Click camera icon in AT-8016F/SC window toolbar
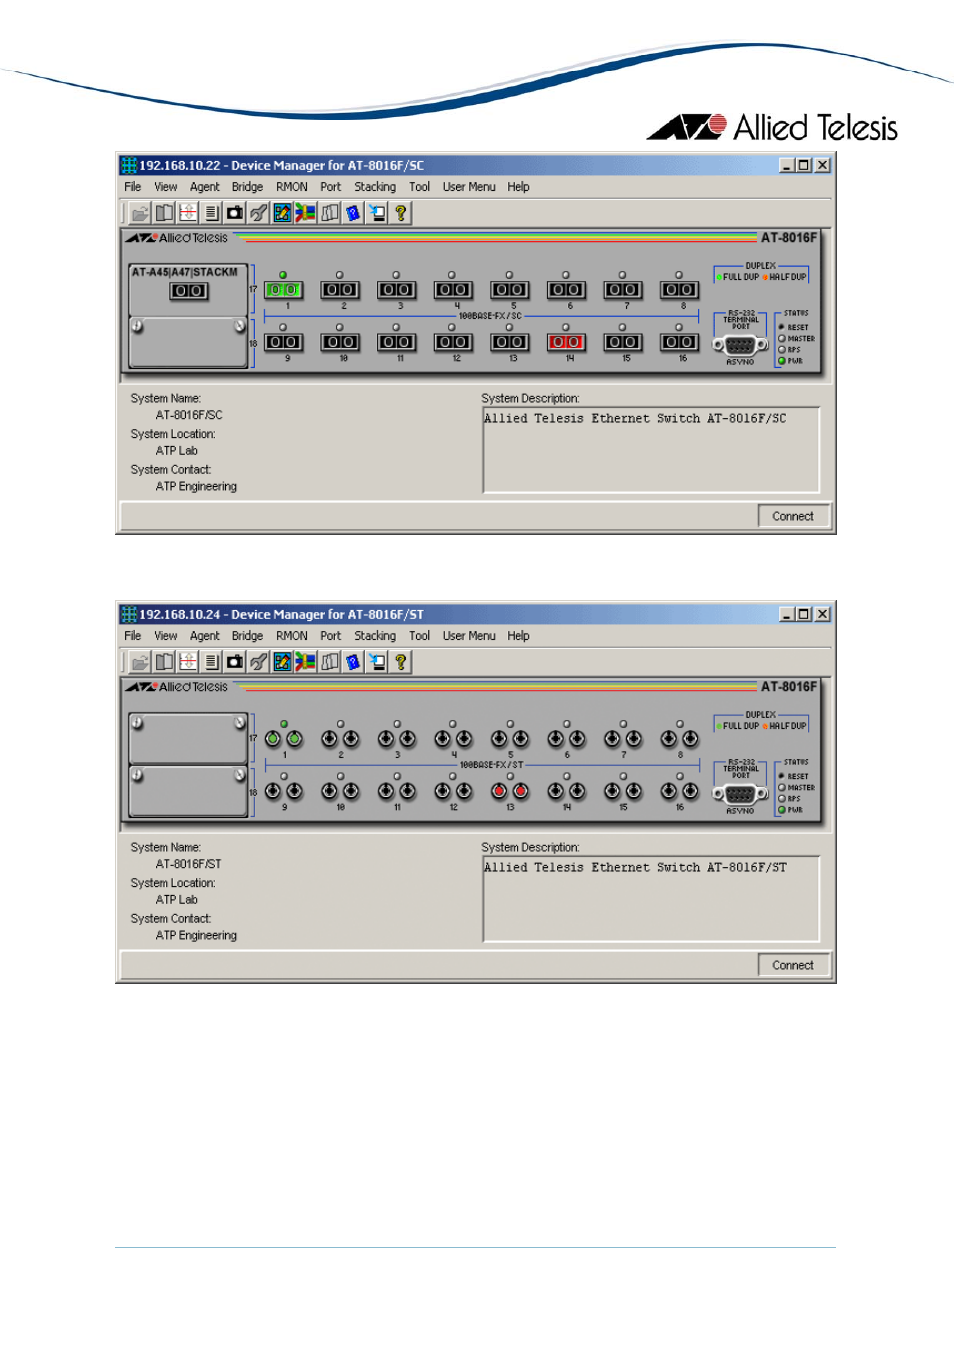Screen dimensions: 954x1350 coord(235,213)
